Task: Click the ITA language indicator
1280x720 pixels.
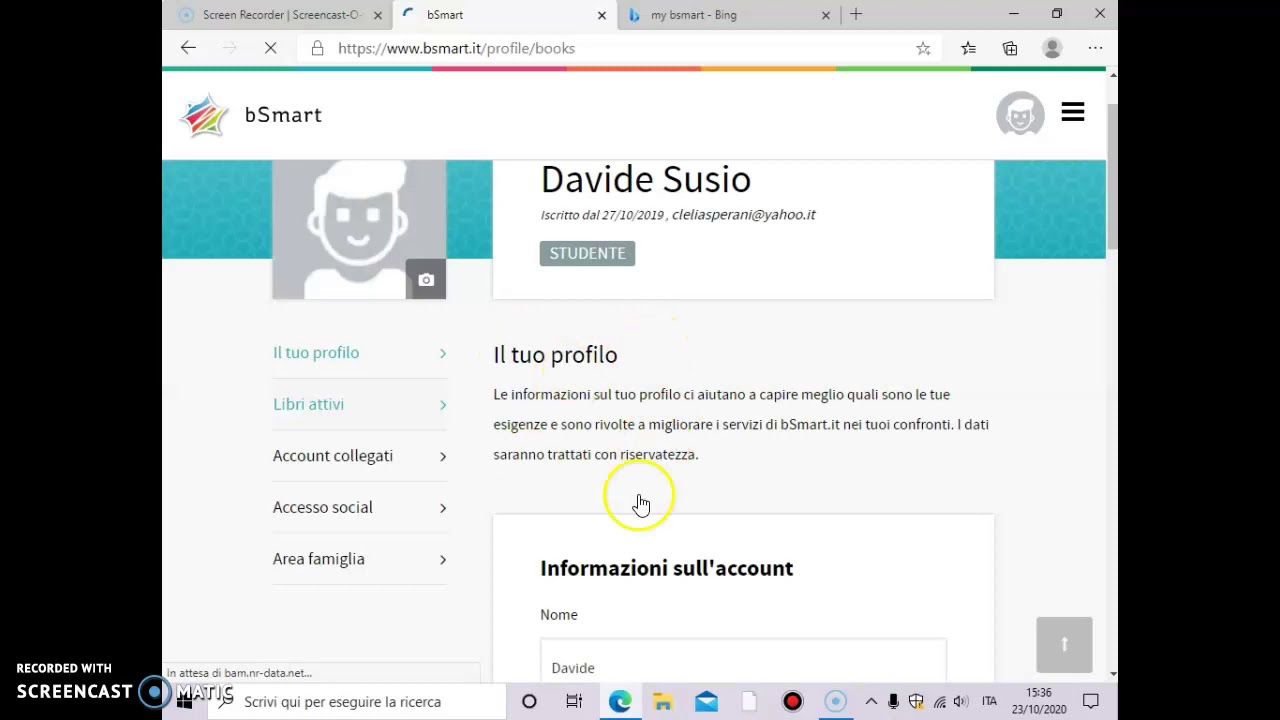Action: click(989, 702)
